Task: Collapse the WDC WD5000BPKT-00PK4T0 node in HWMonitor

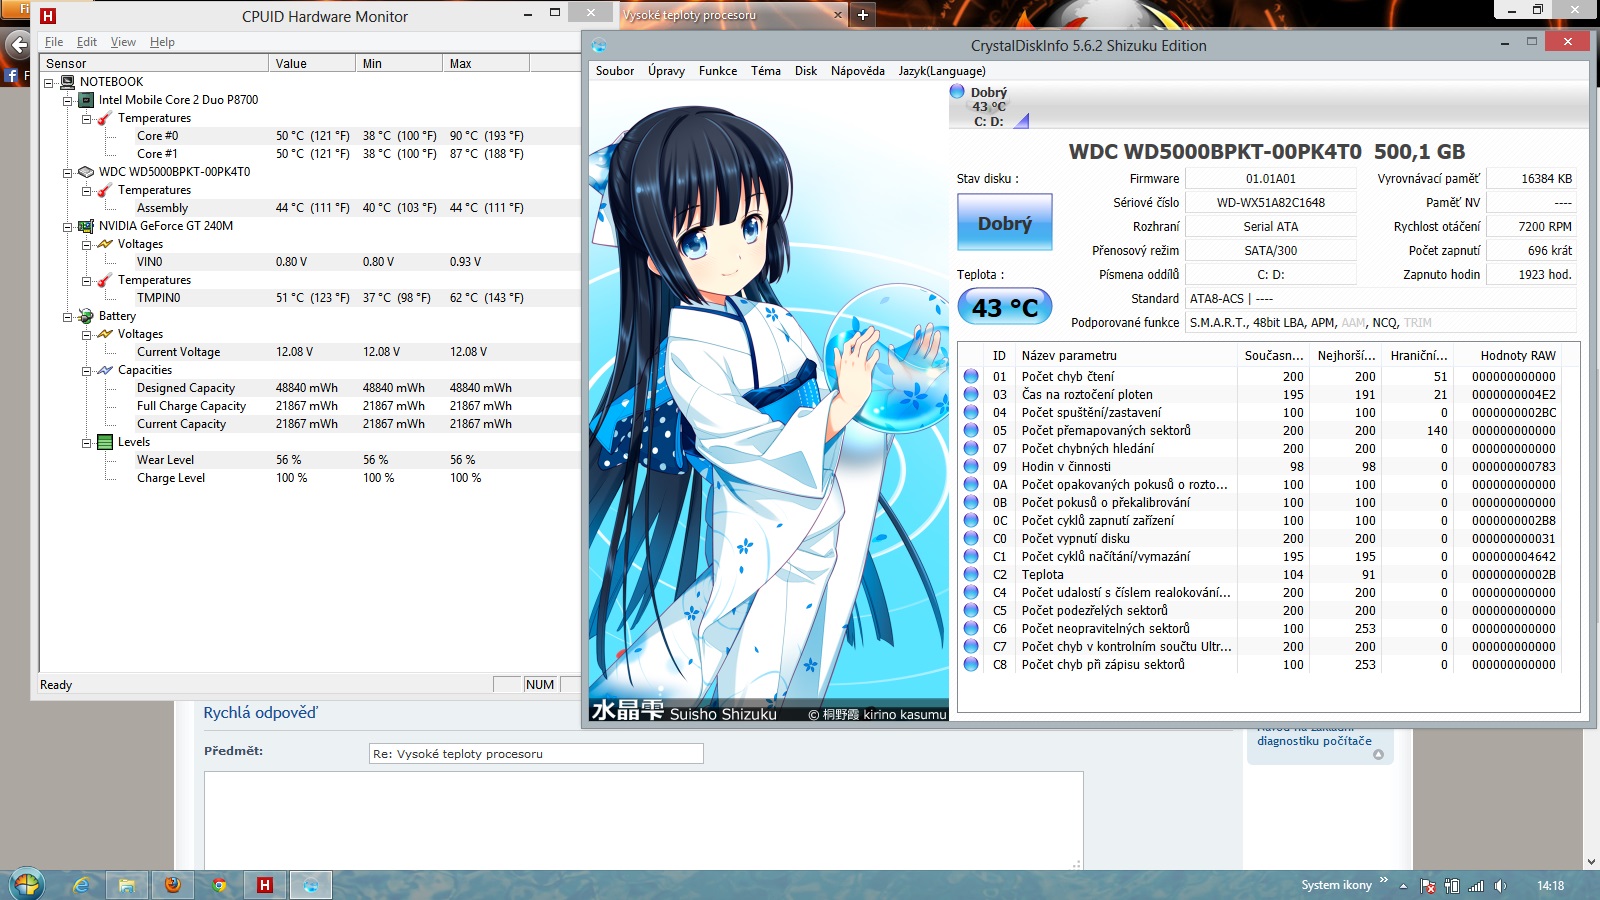Action: [x=67, y=173]
